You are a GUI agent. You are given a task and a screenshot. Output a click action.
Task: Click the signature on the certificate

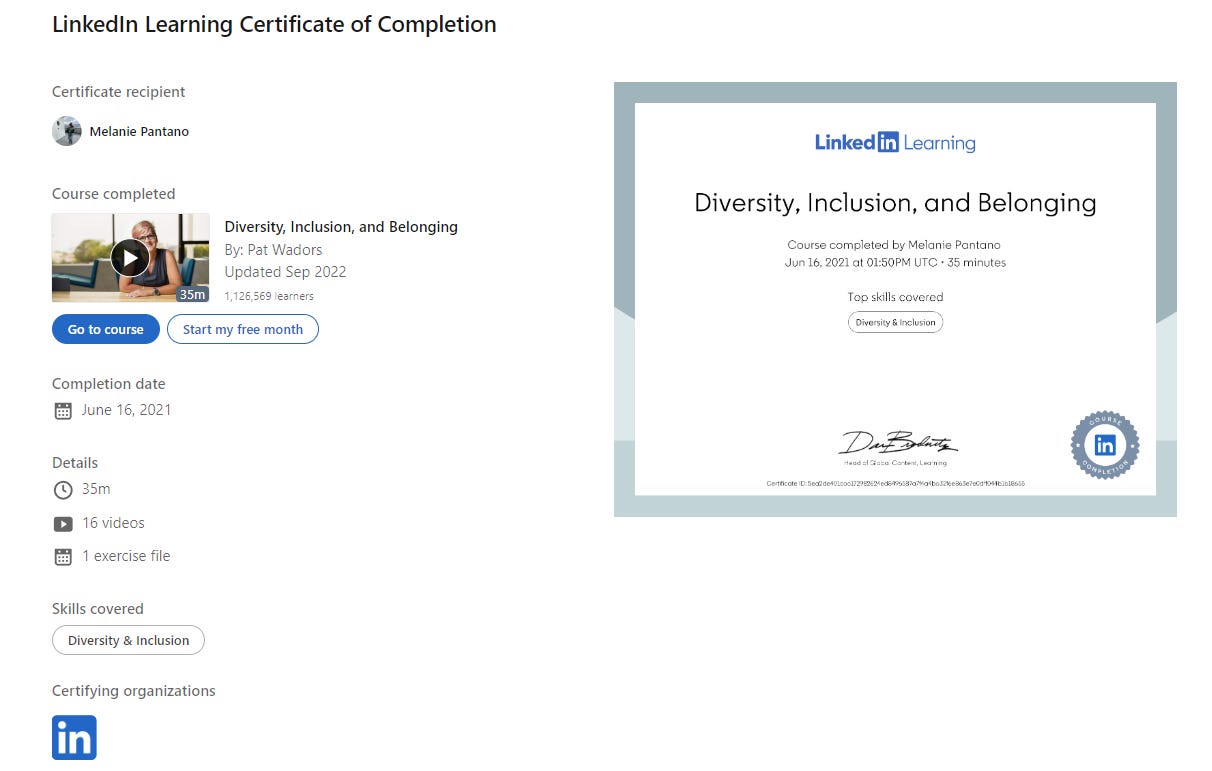898,443
